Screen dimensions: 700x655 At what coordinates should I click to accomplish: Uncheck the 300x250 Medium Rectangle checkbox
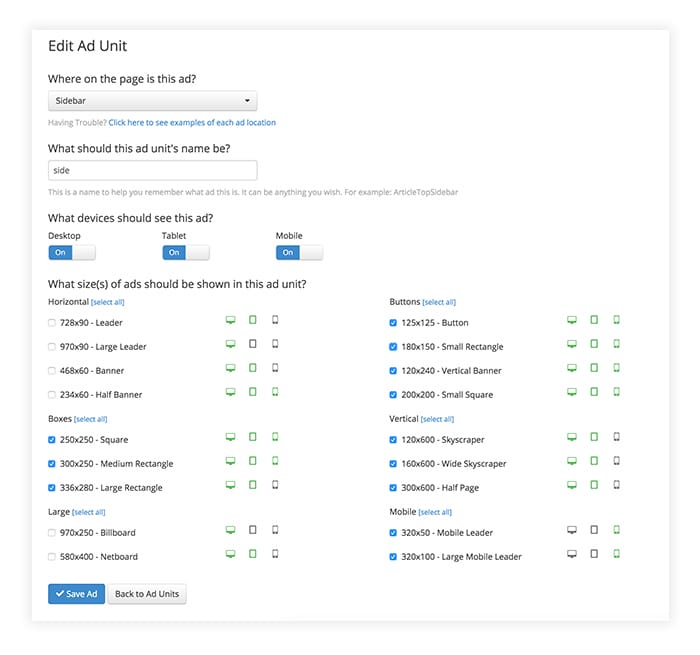coord(52,464)
